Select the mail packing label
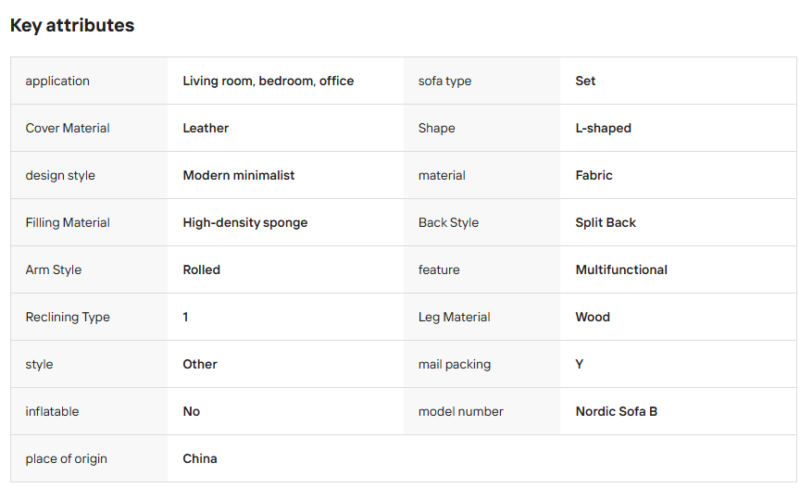 pyautogui.click(x=455, y=364)
